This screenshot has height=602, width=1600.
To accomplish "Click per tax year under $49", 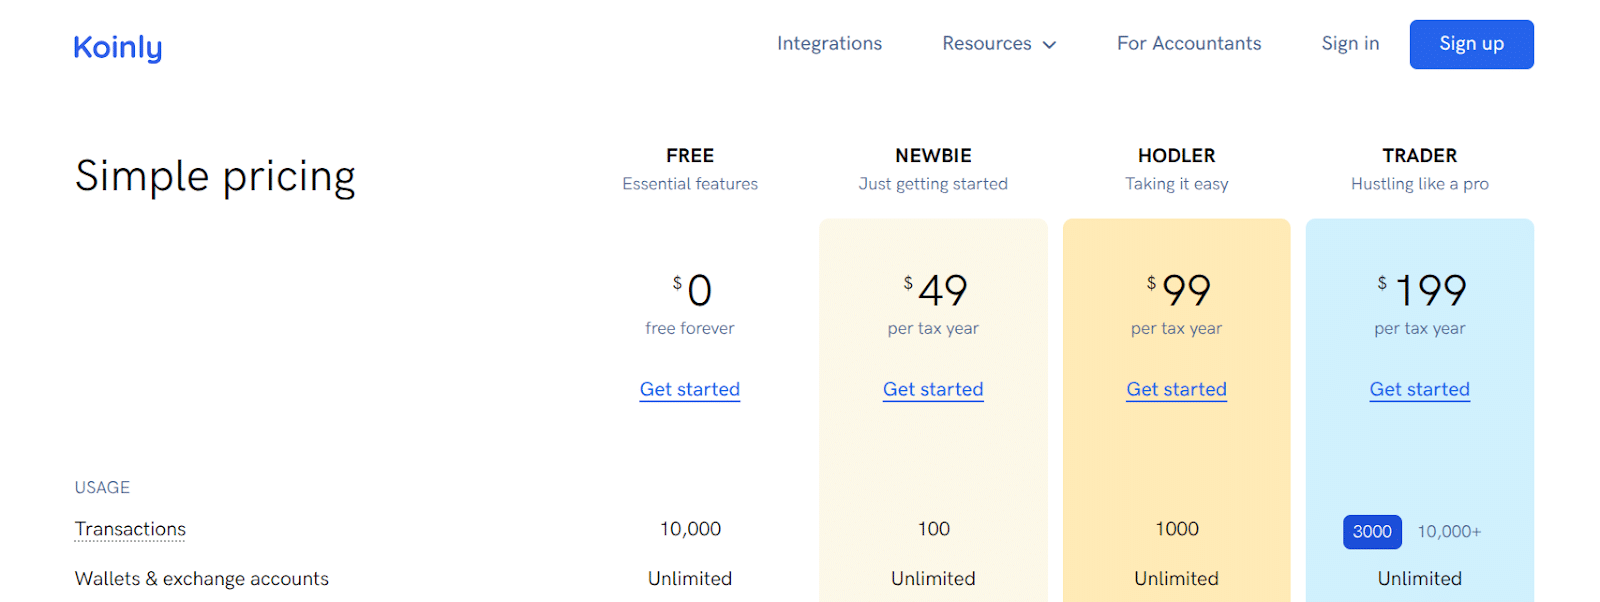I will (933, 328).
